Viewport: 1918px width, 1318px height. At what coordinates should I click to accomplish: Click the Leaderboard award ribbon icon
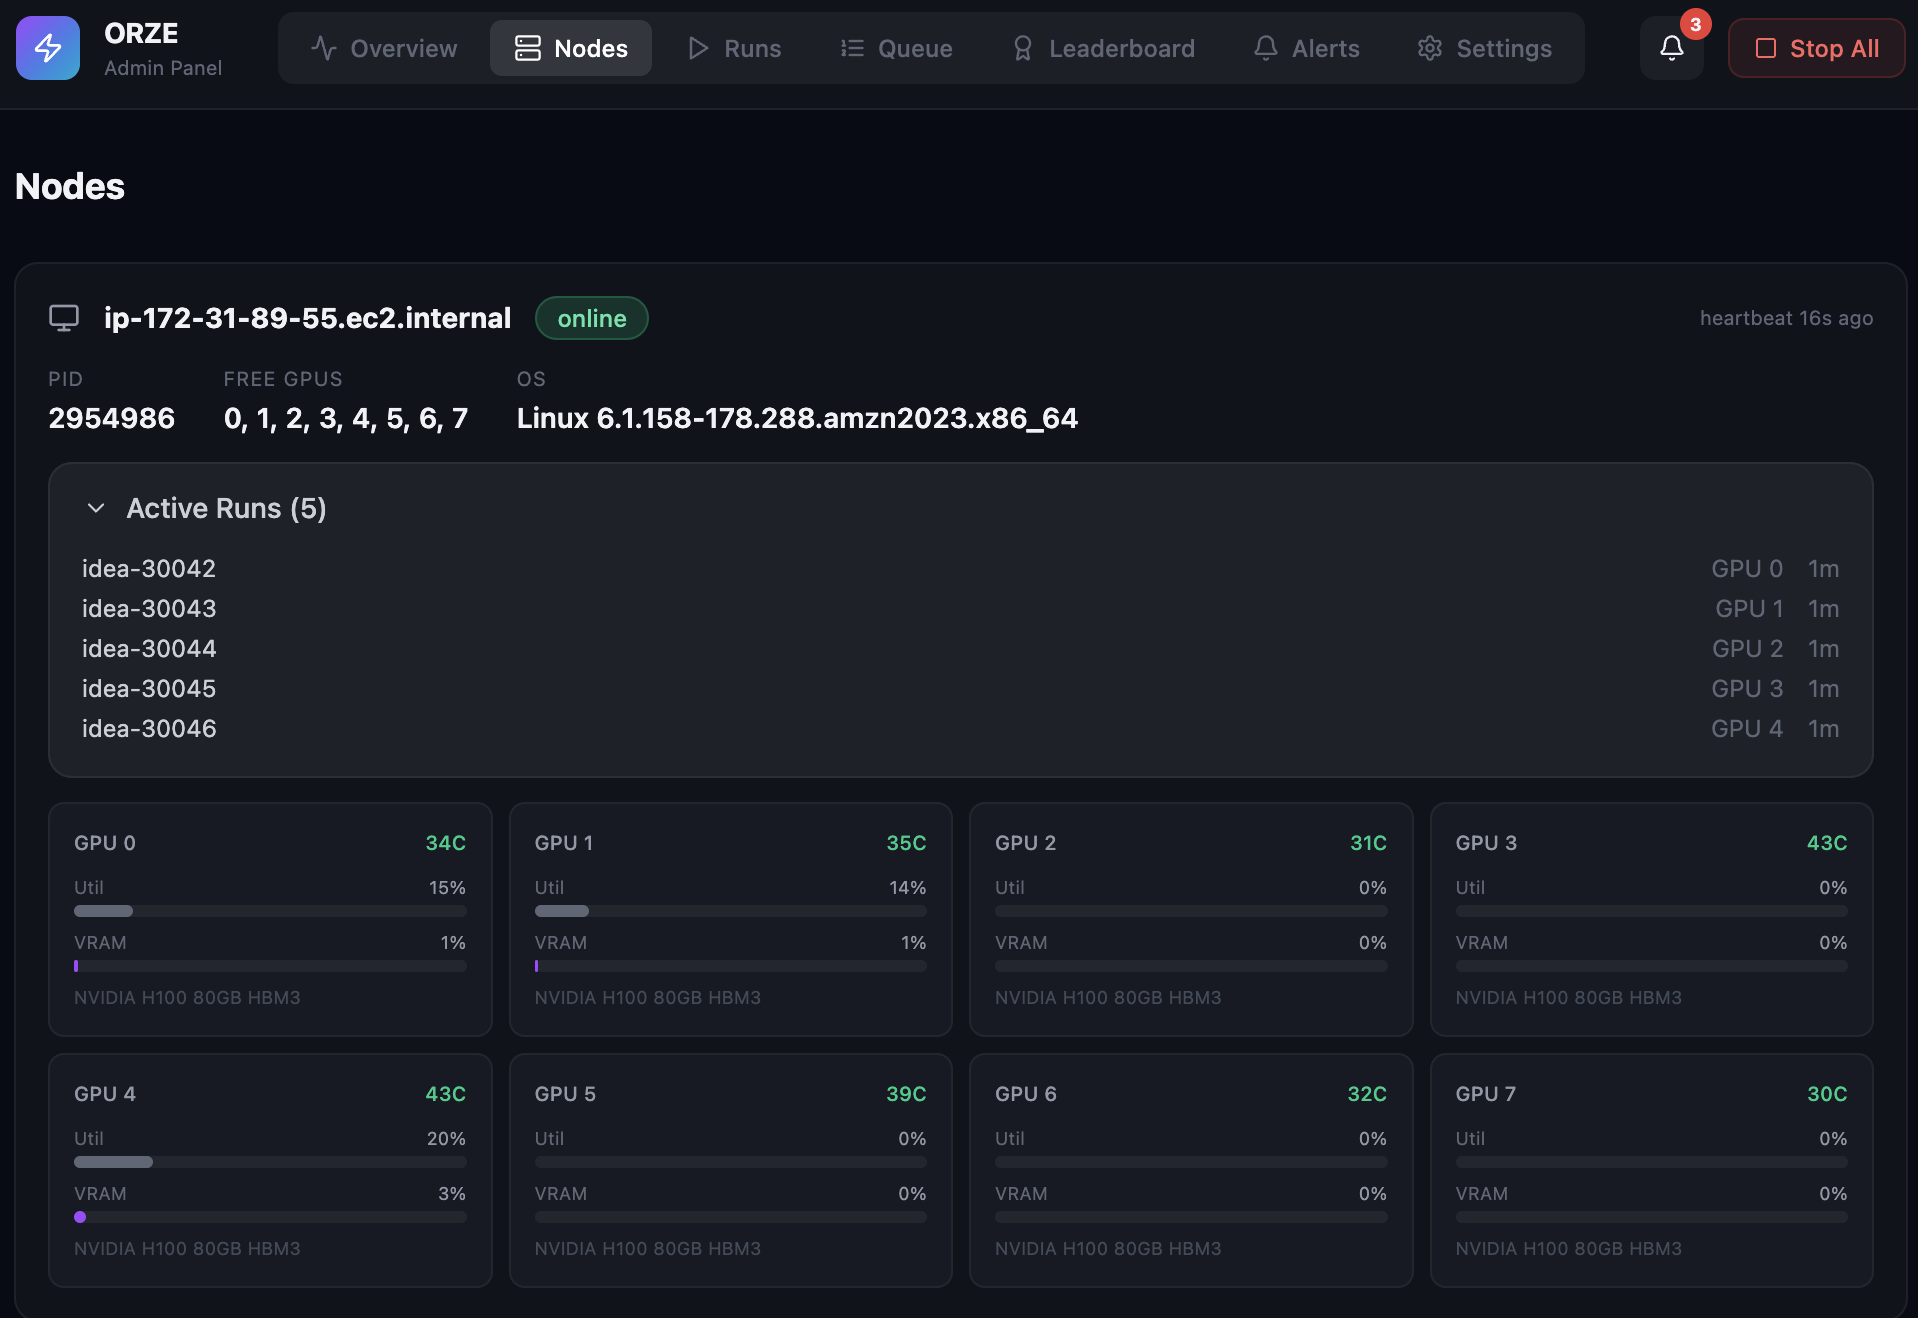(1022, 48)
